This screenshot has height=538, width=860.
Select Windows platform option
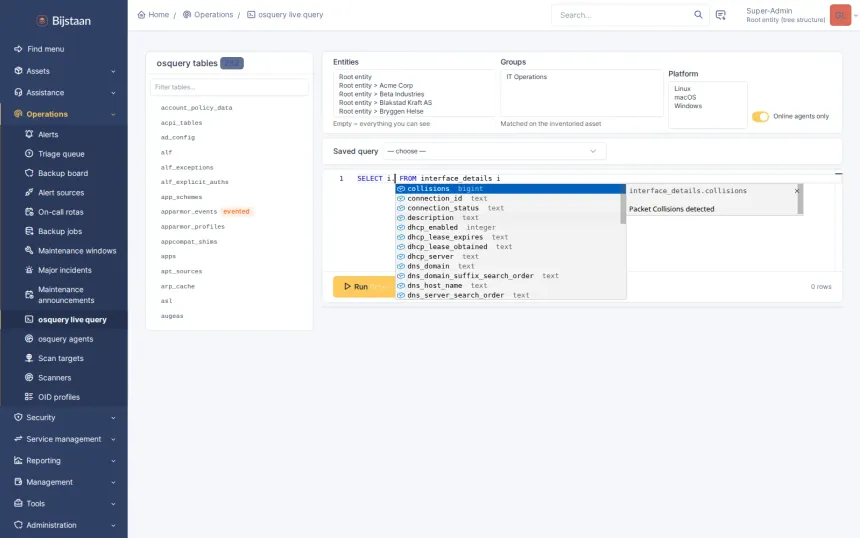[688, 106]
